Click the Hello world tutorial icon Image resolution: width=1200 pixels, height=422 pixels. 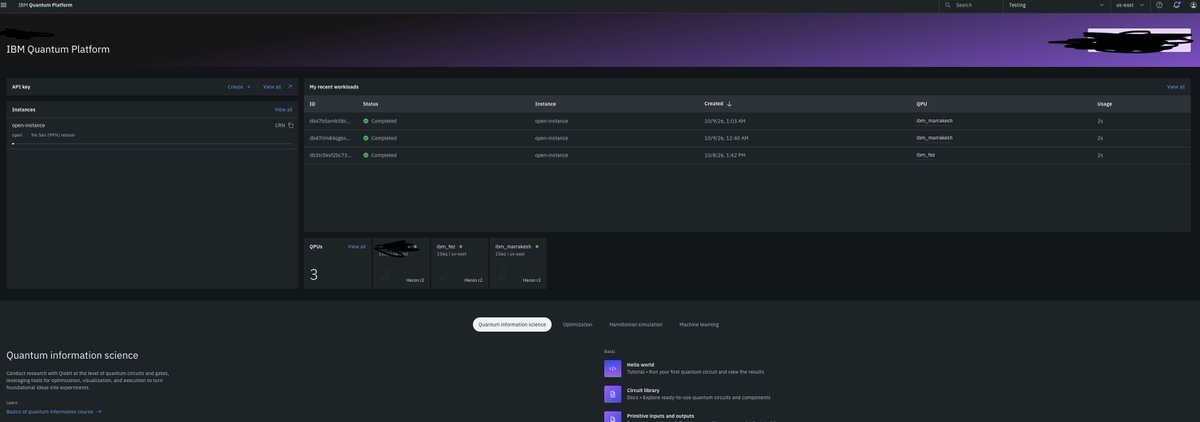(612, 369)
